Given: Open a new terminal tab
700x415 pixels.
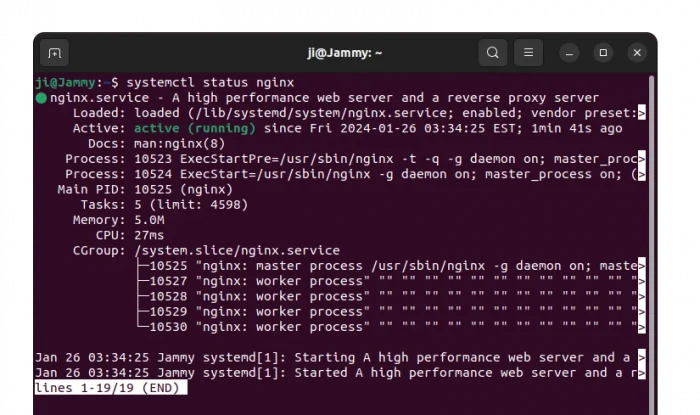Looking at the screenshot, I should (x=54, y=53).
